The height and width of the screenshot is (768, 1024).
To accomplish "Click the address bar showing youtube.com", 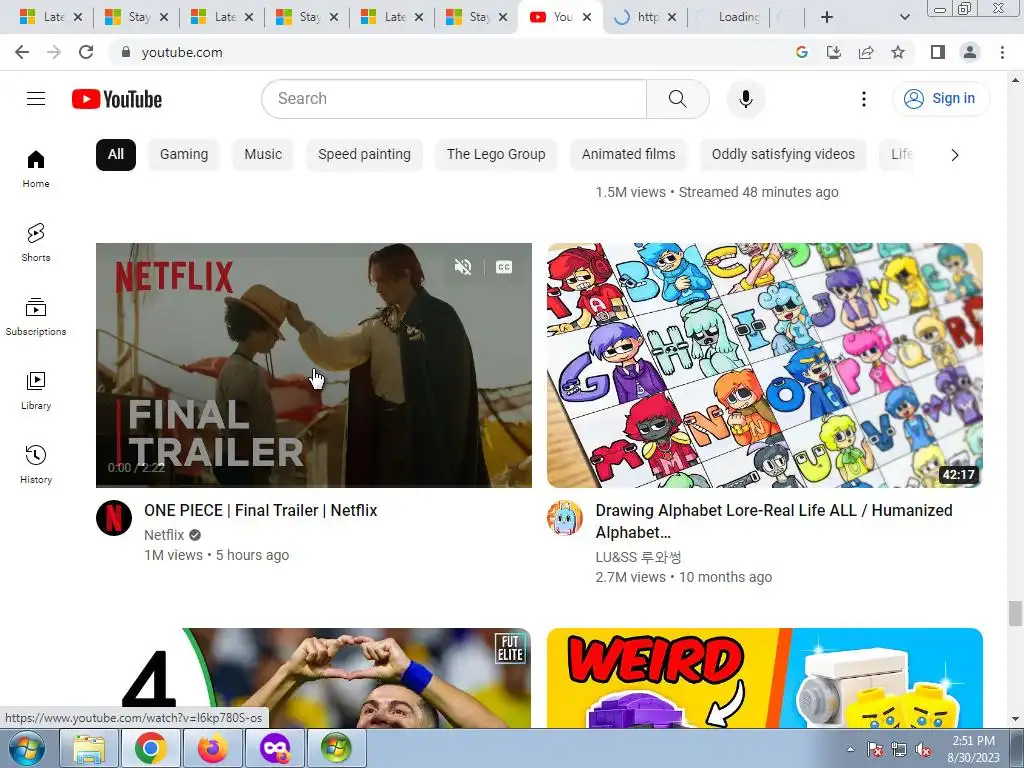I will 451,52.
